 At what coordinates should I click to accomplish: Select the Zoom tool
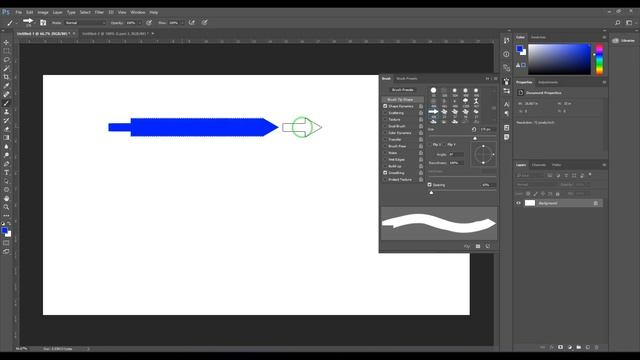(6, 207)
